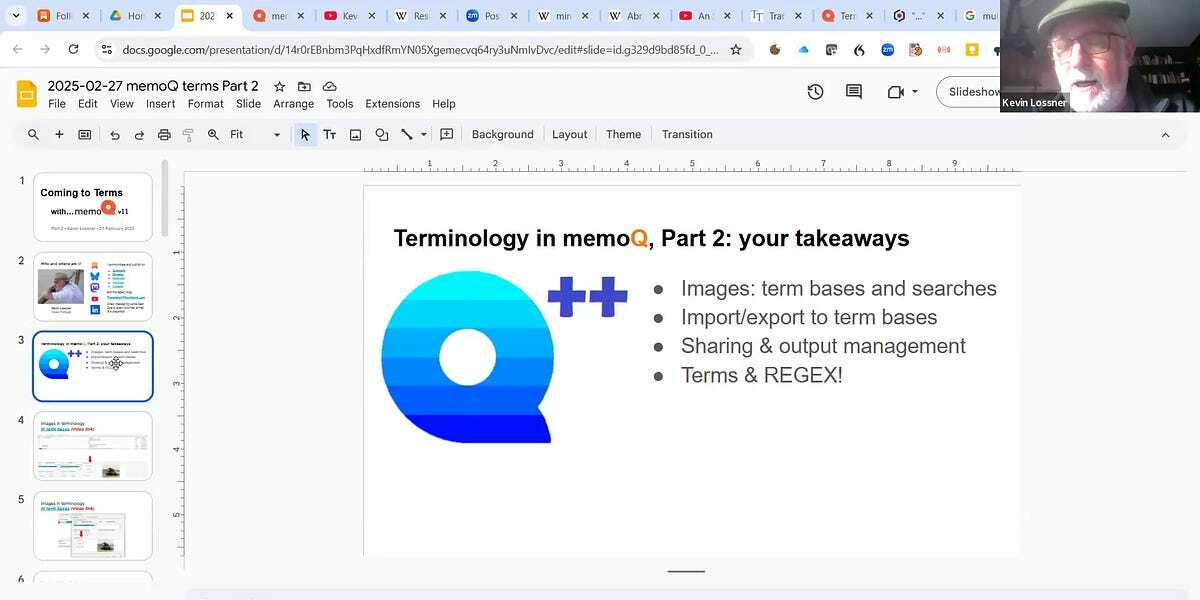Click the cookie extension icon
The image size is (1200, 600).
775,49
